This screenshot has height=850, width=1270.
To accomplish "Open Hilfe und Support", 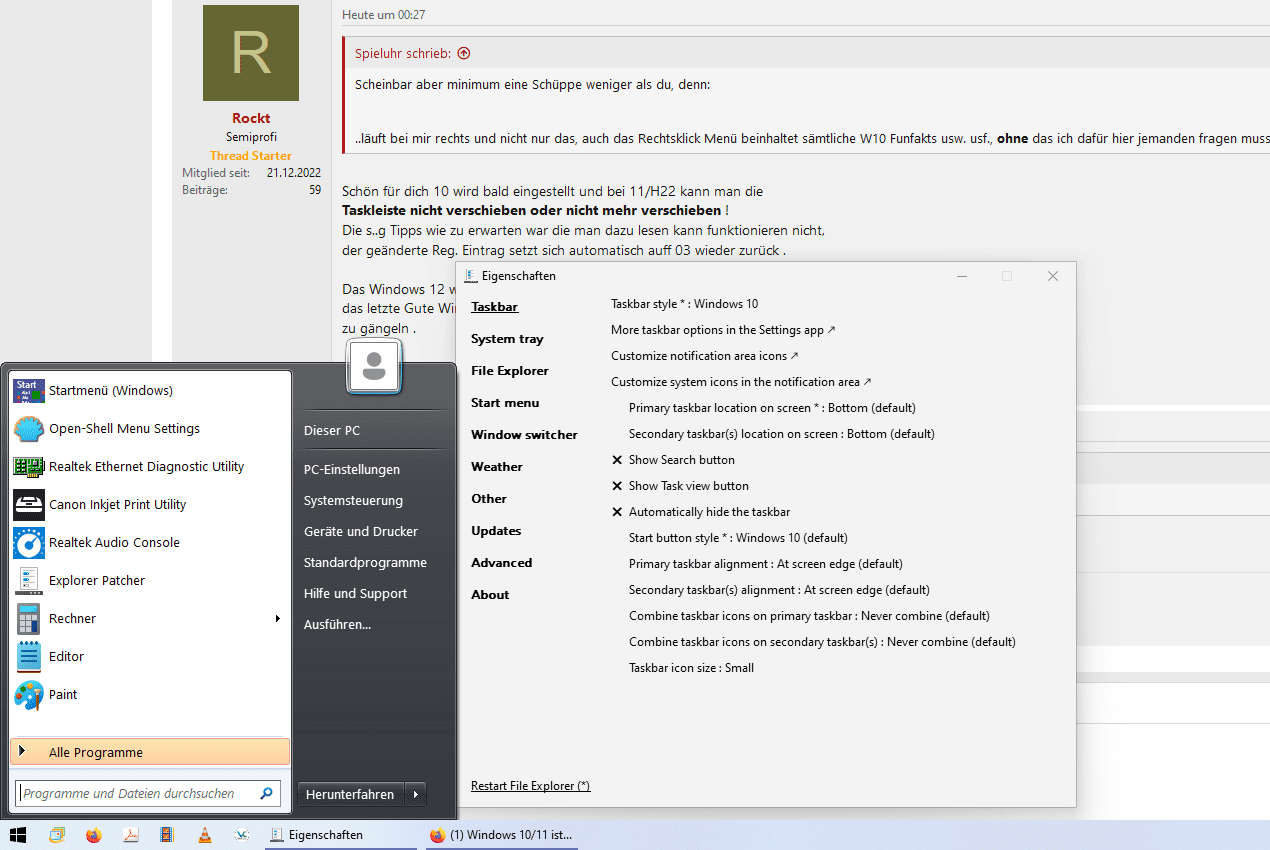I will [x=356, y=594].
